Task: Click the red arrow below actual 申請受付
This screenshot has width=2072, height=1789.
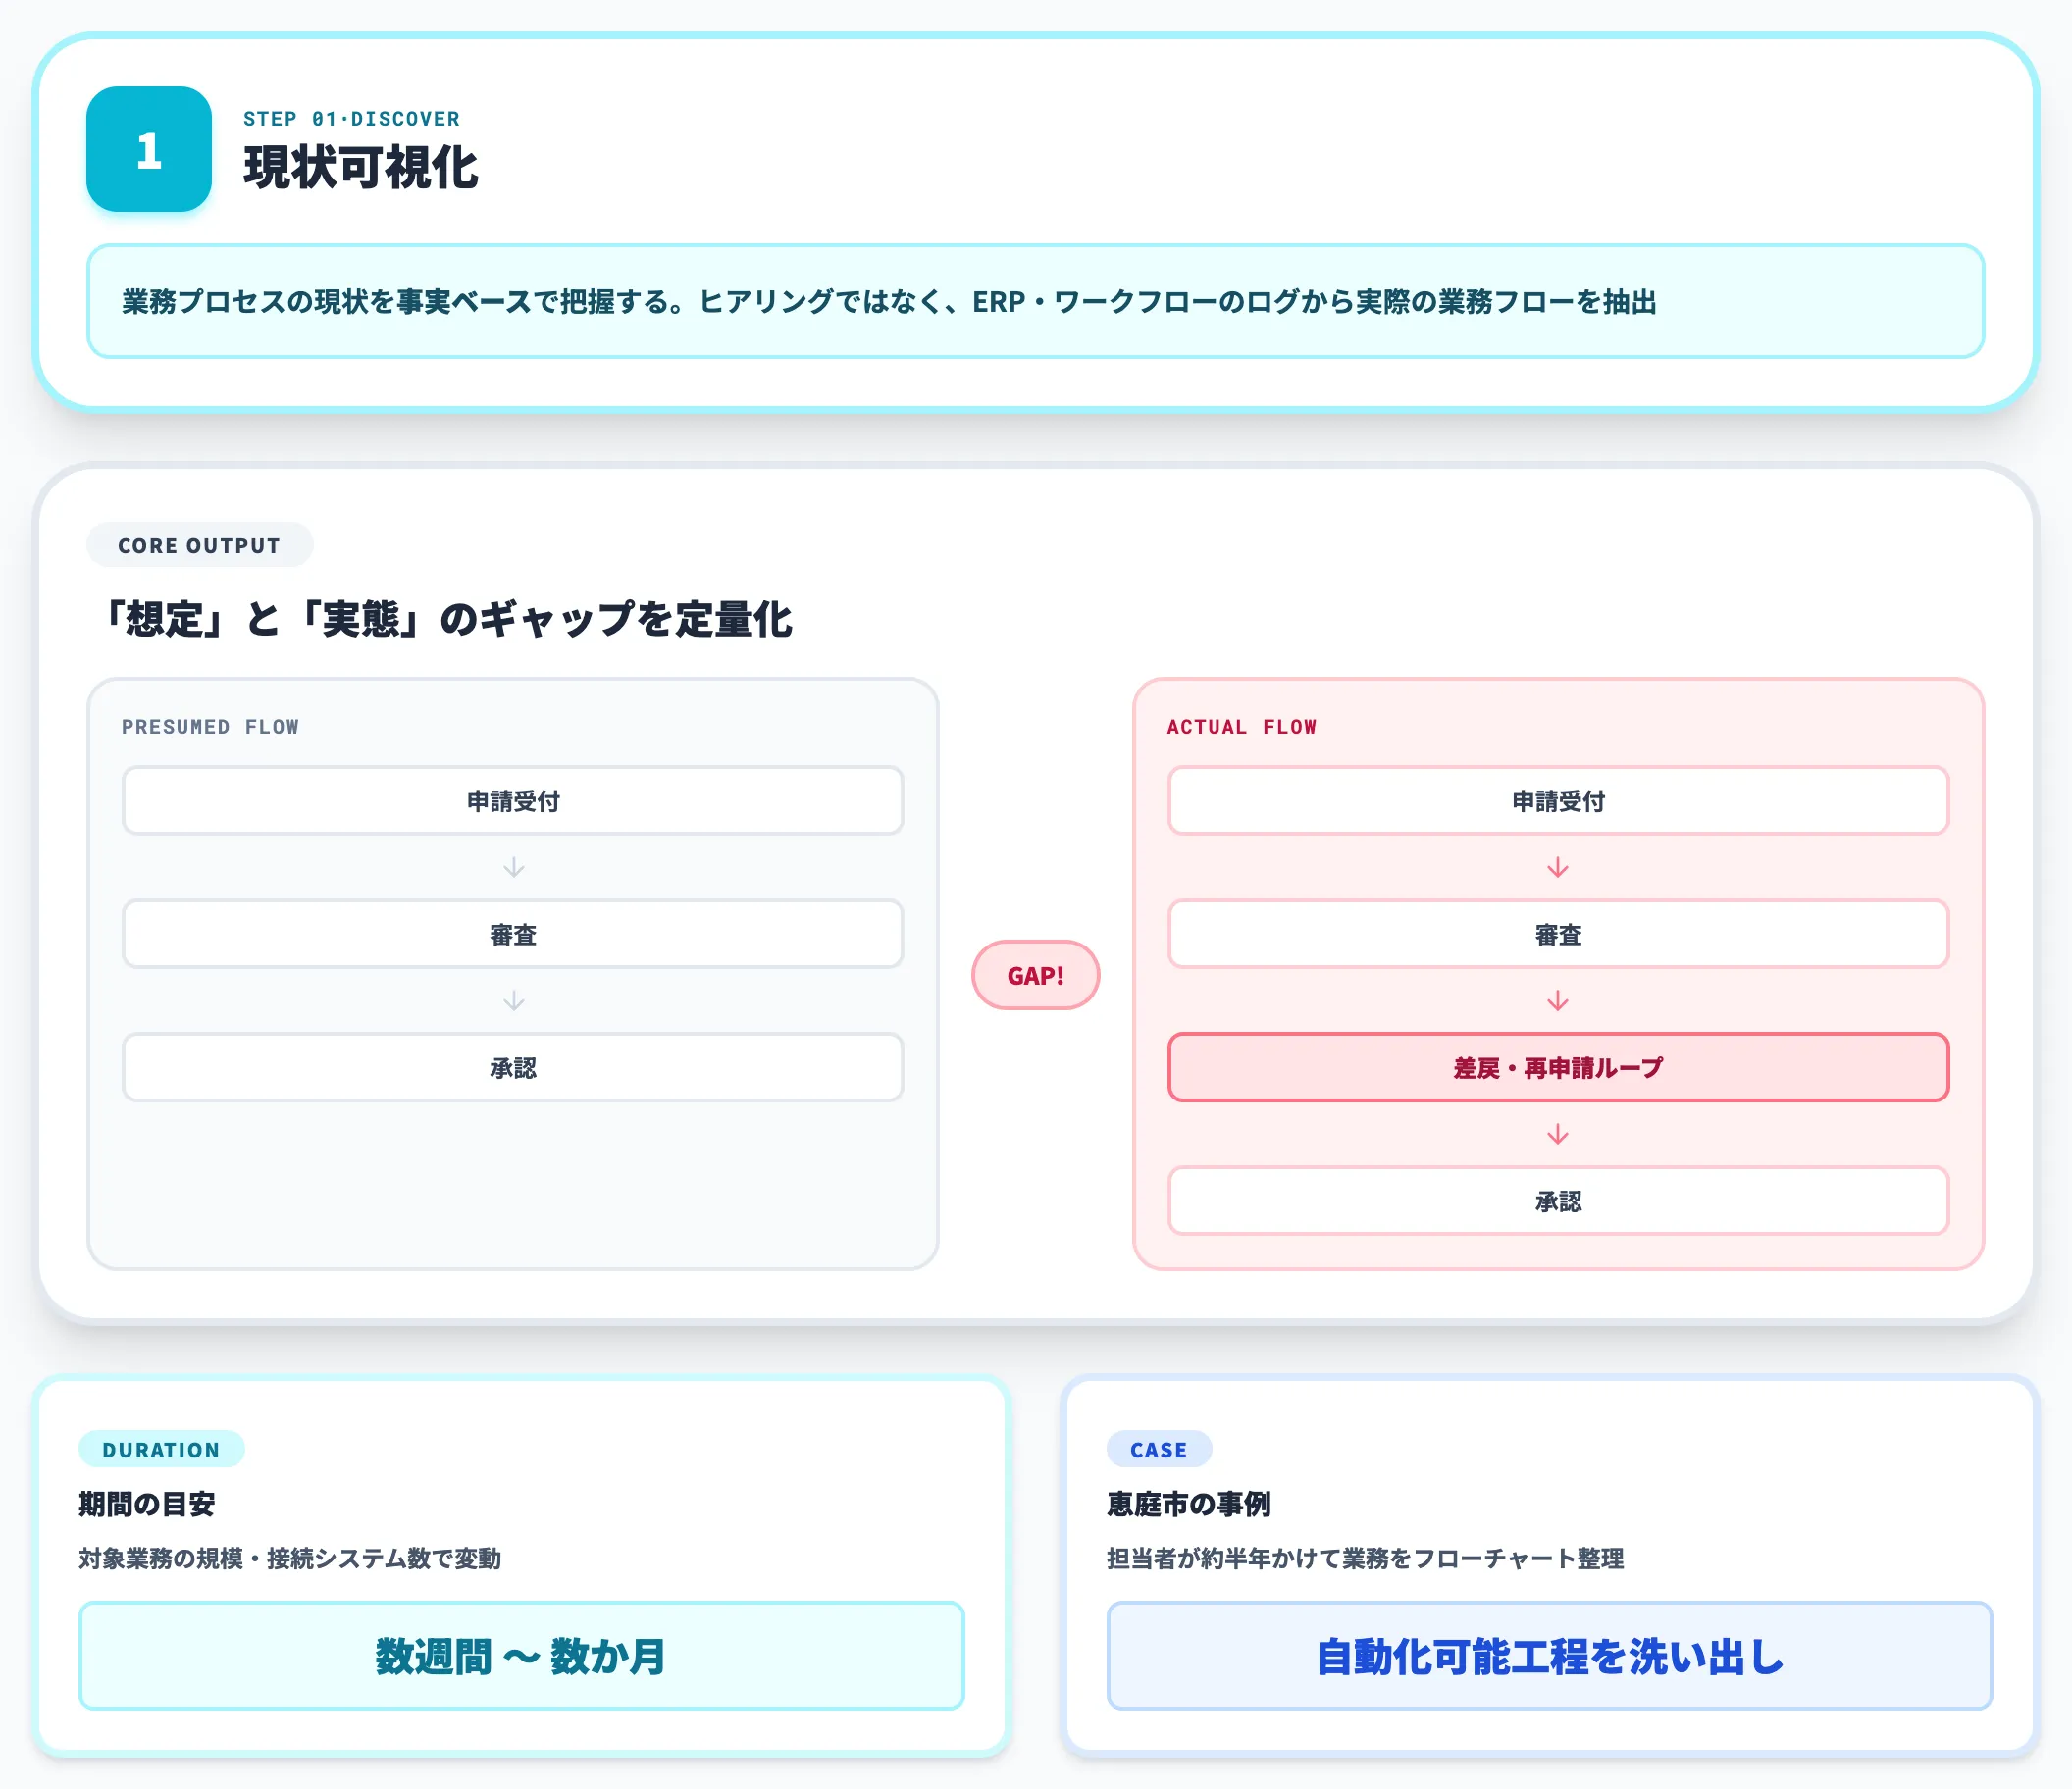Action: 1558,867
